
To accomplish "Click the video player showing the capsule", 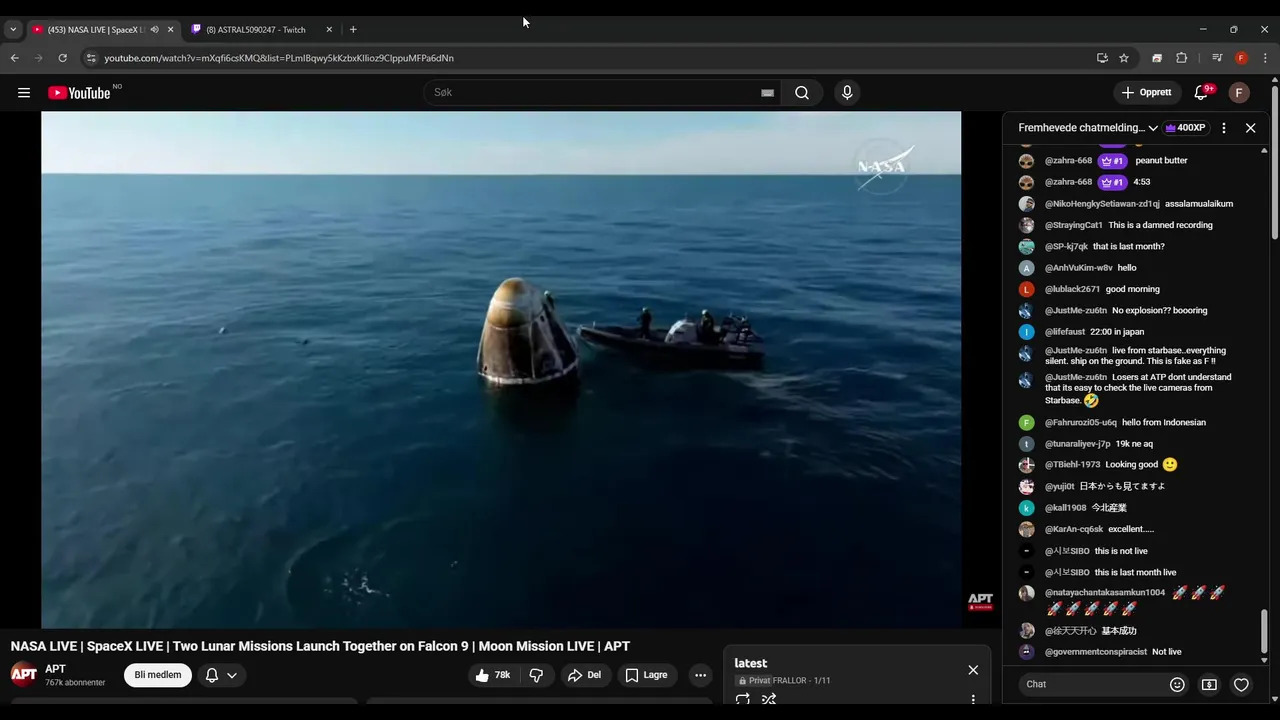I will pos(501,370).
